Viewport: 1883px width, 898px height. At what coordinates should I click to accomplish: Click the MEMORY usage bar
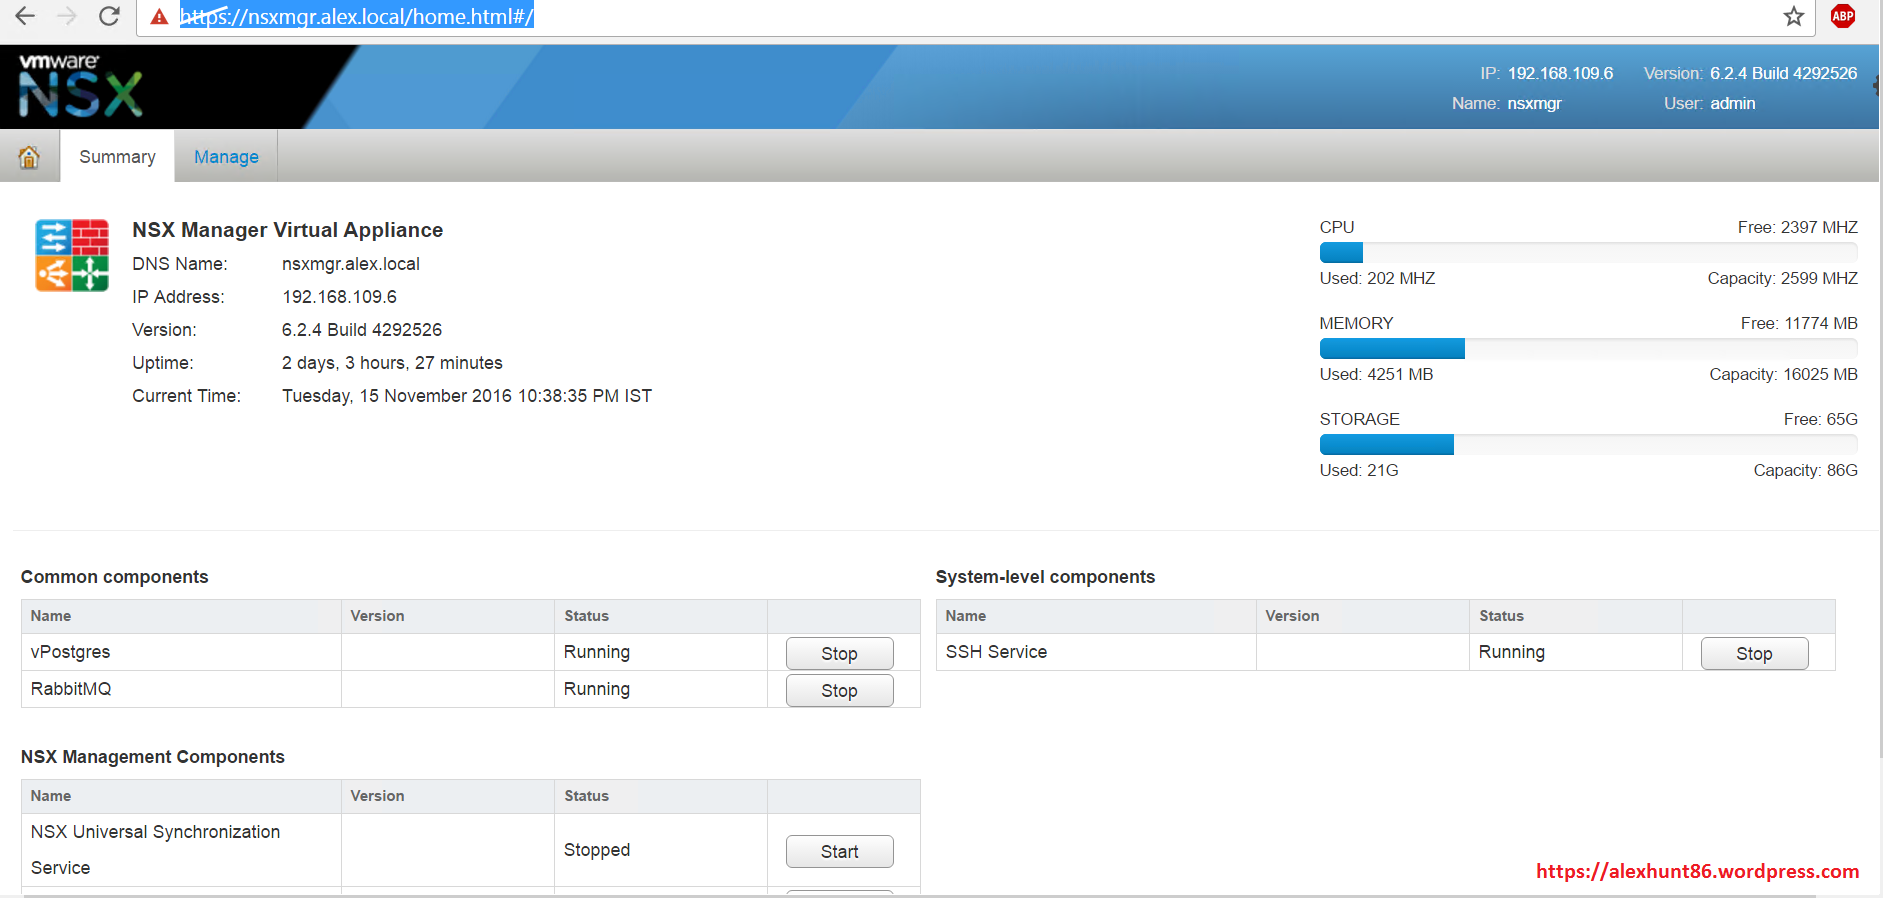[x=1588, y=348]
